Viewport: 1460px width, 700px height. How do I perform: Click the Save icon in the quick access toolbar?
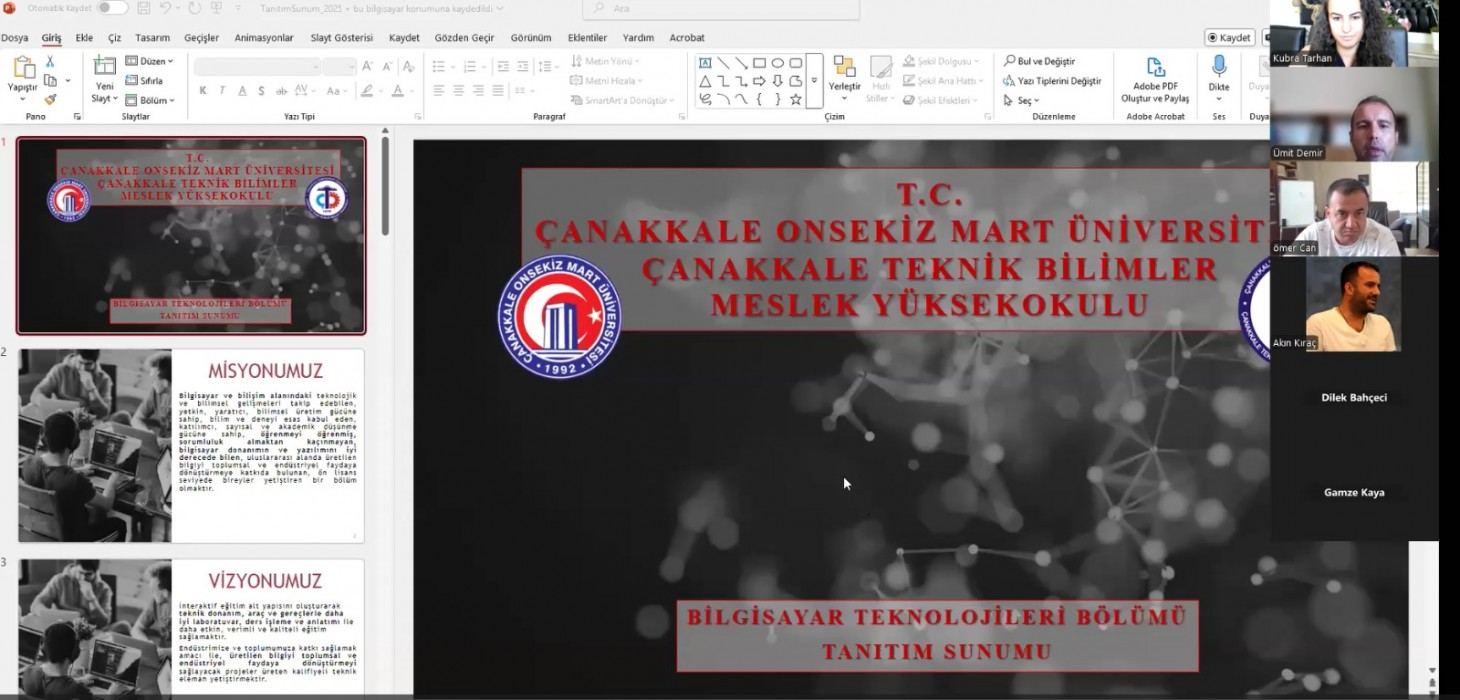click(144, 8)
